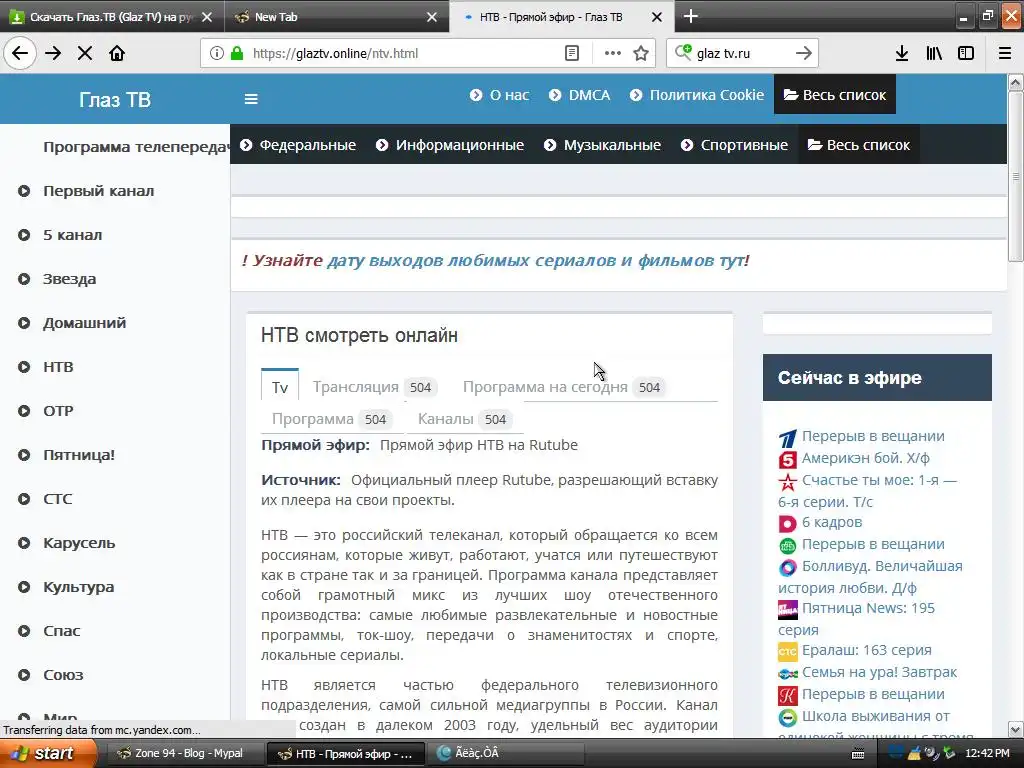Close the New Tab browser tab
The width and height of the screenshot is (1024, 768).
coord(432,17)
